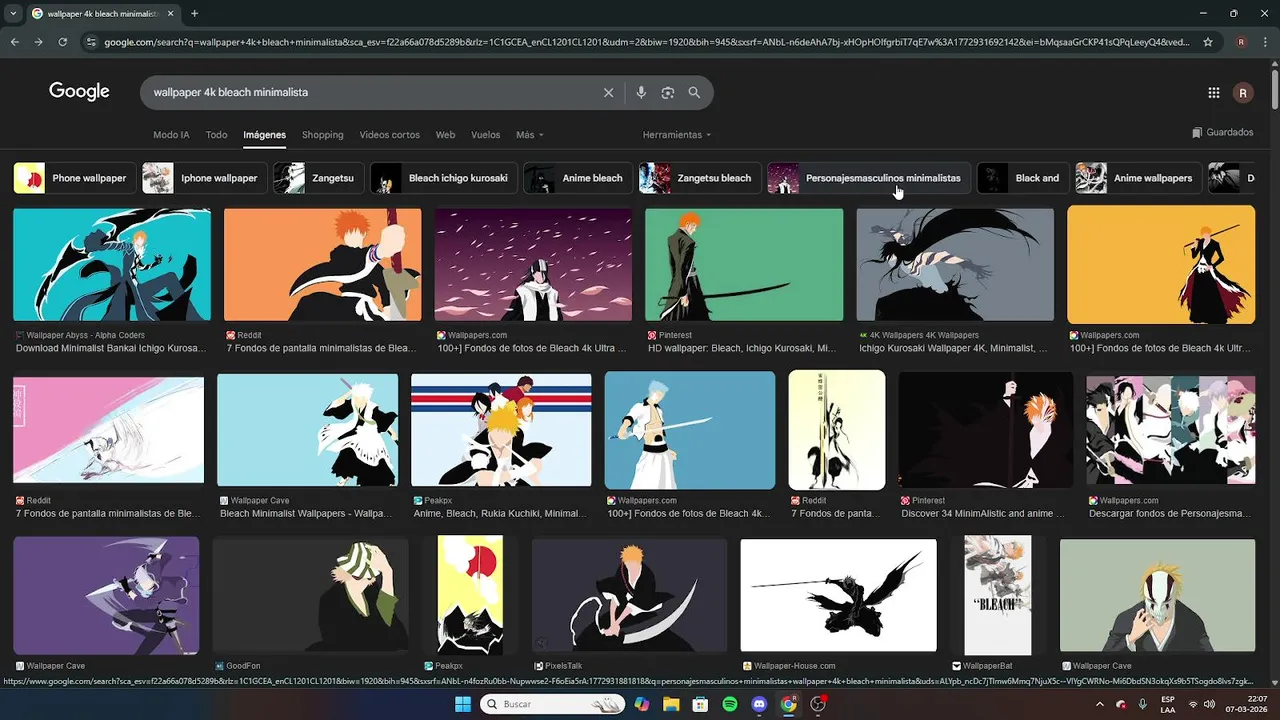Select the Zangetsu filter chip

tap(317, 178)
